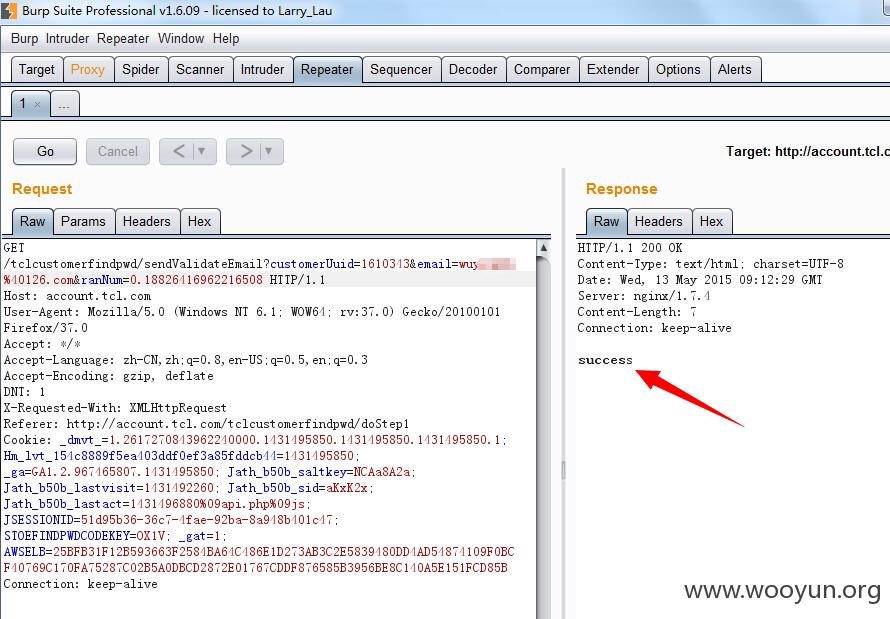The image size is (890, 619).
Task: Switch to the Request Params tab
Action: pos(83,221)
